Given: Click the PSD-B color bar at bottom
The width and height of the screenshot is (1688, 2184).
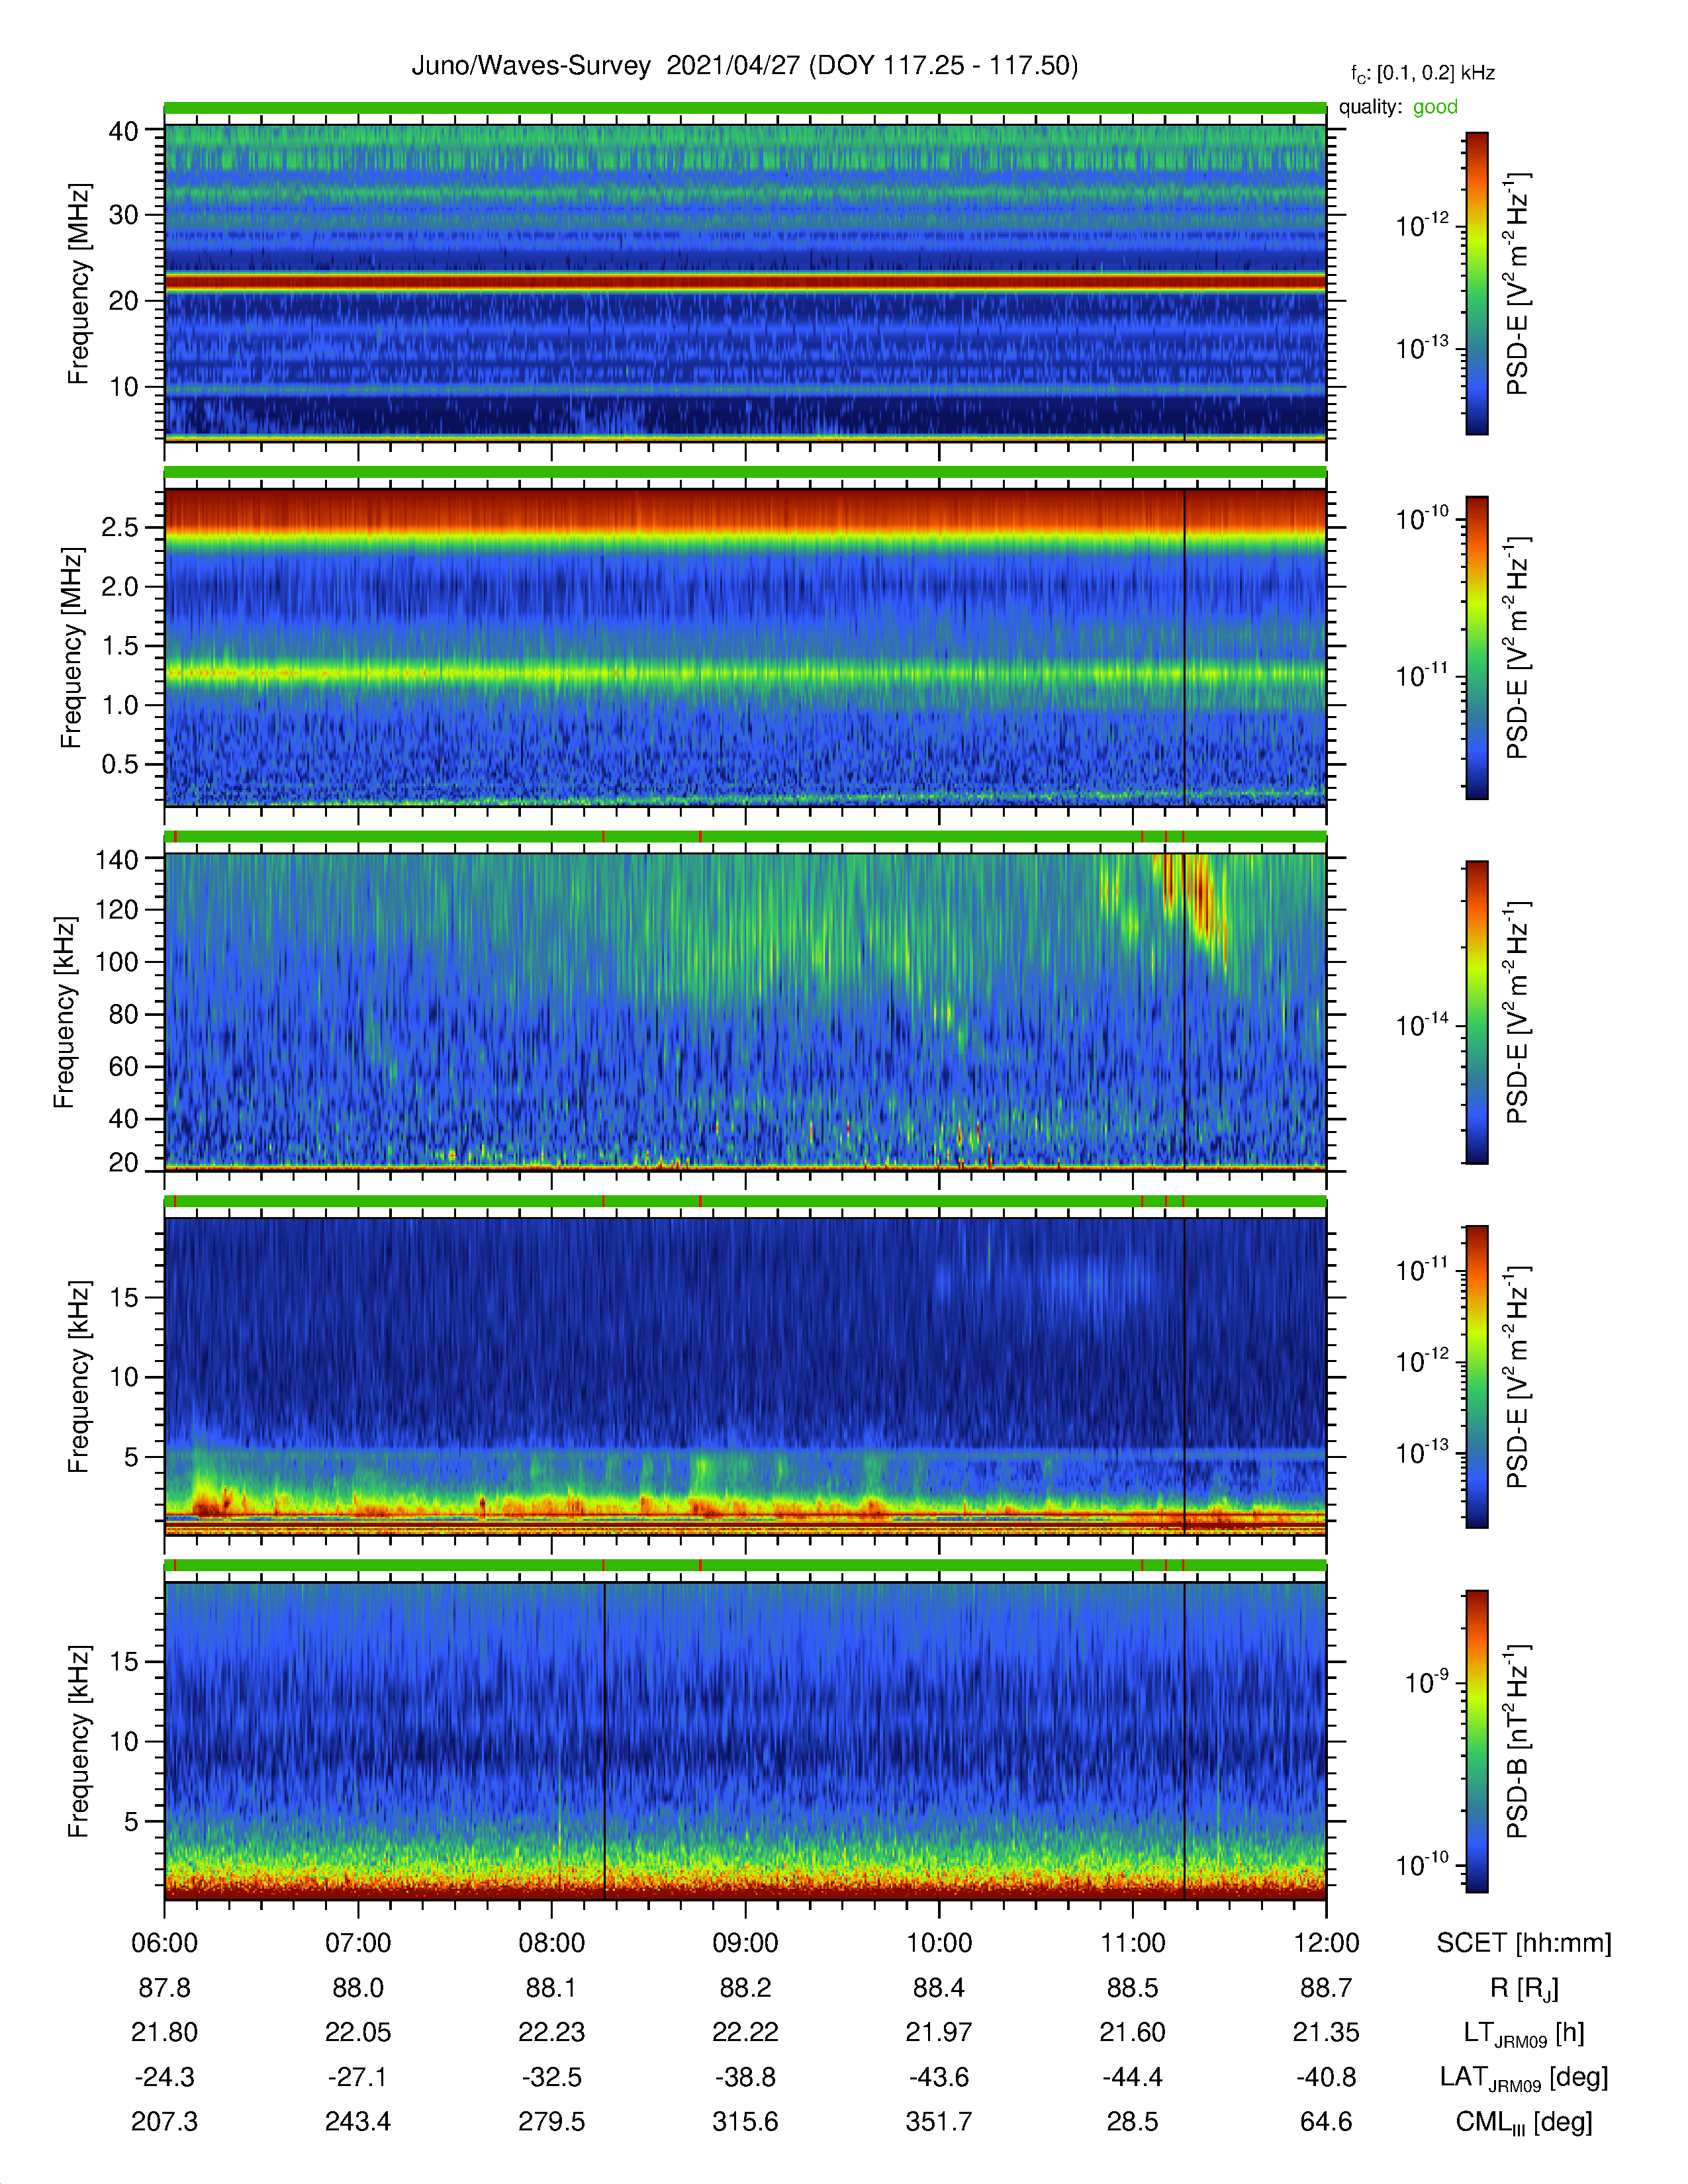Looking at the screenshot, I should [1476, 1741].
